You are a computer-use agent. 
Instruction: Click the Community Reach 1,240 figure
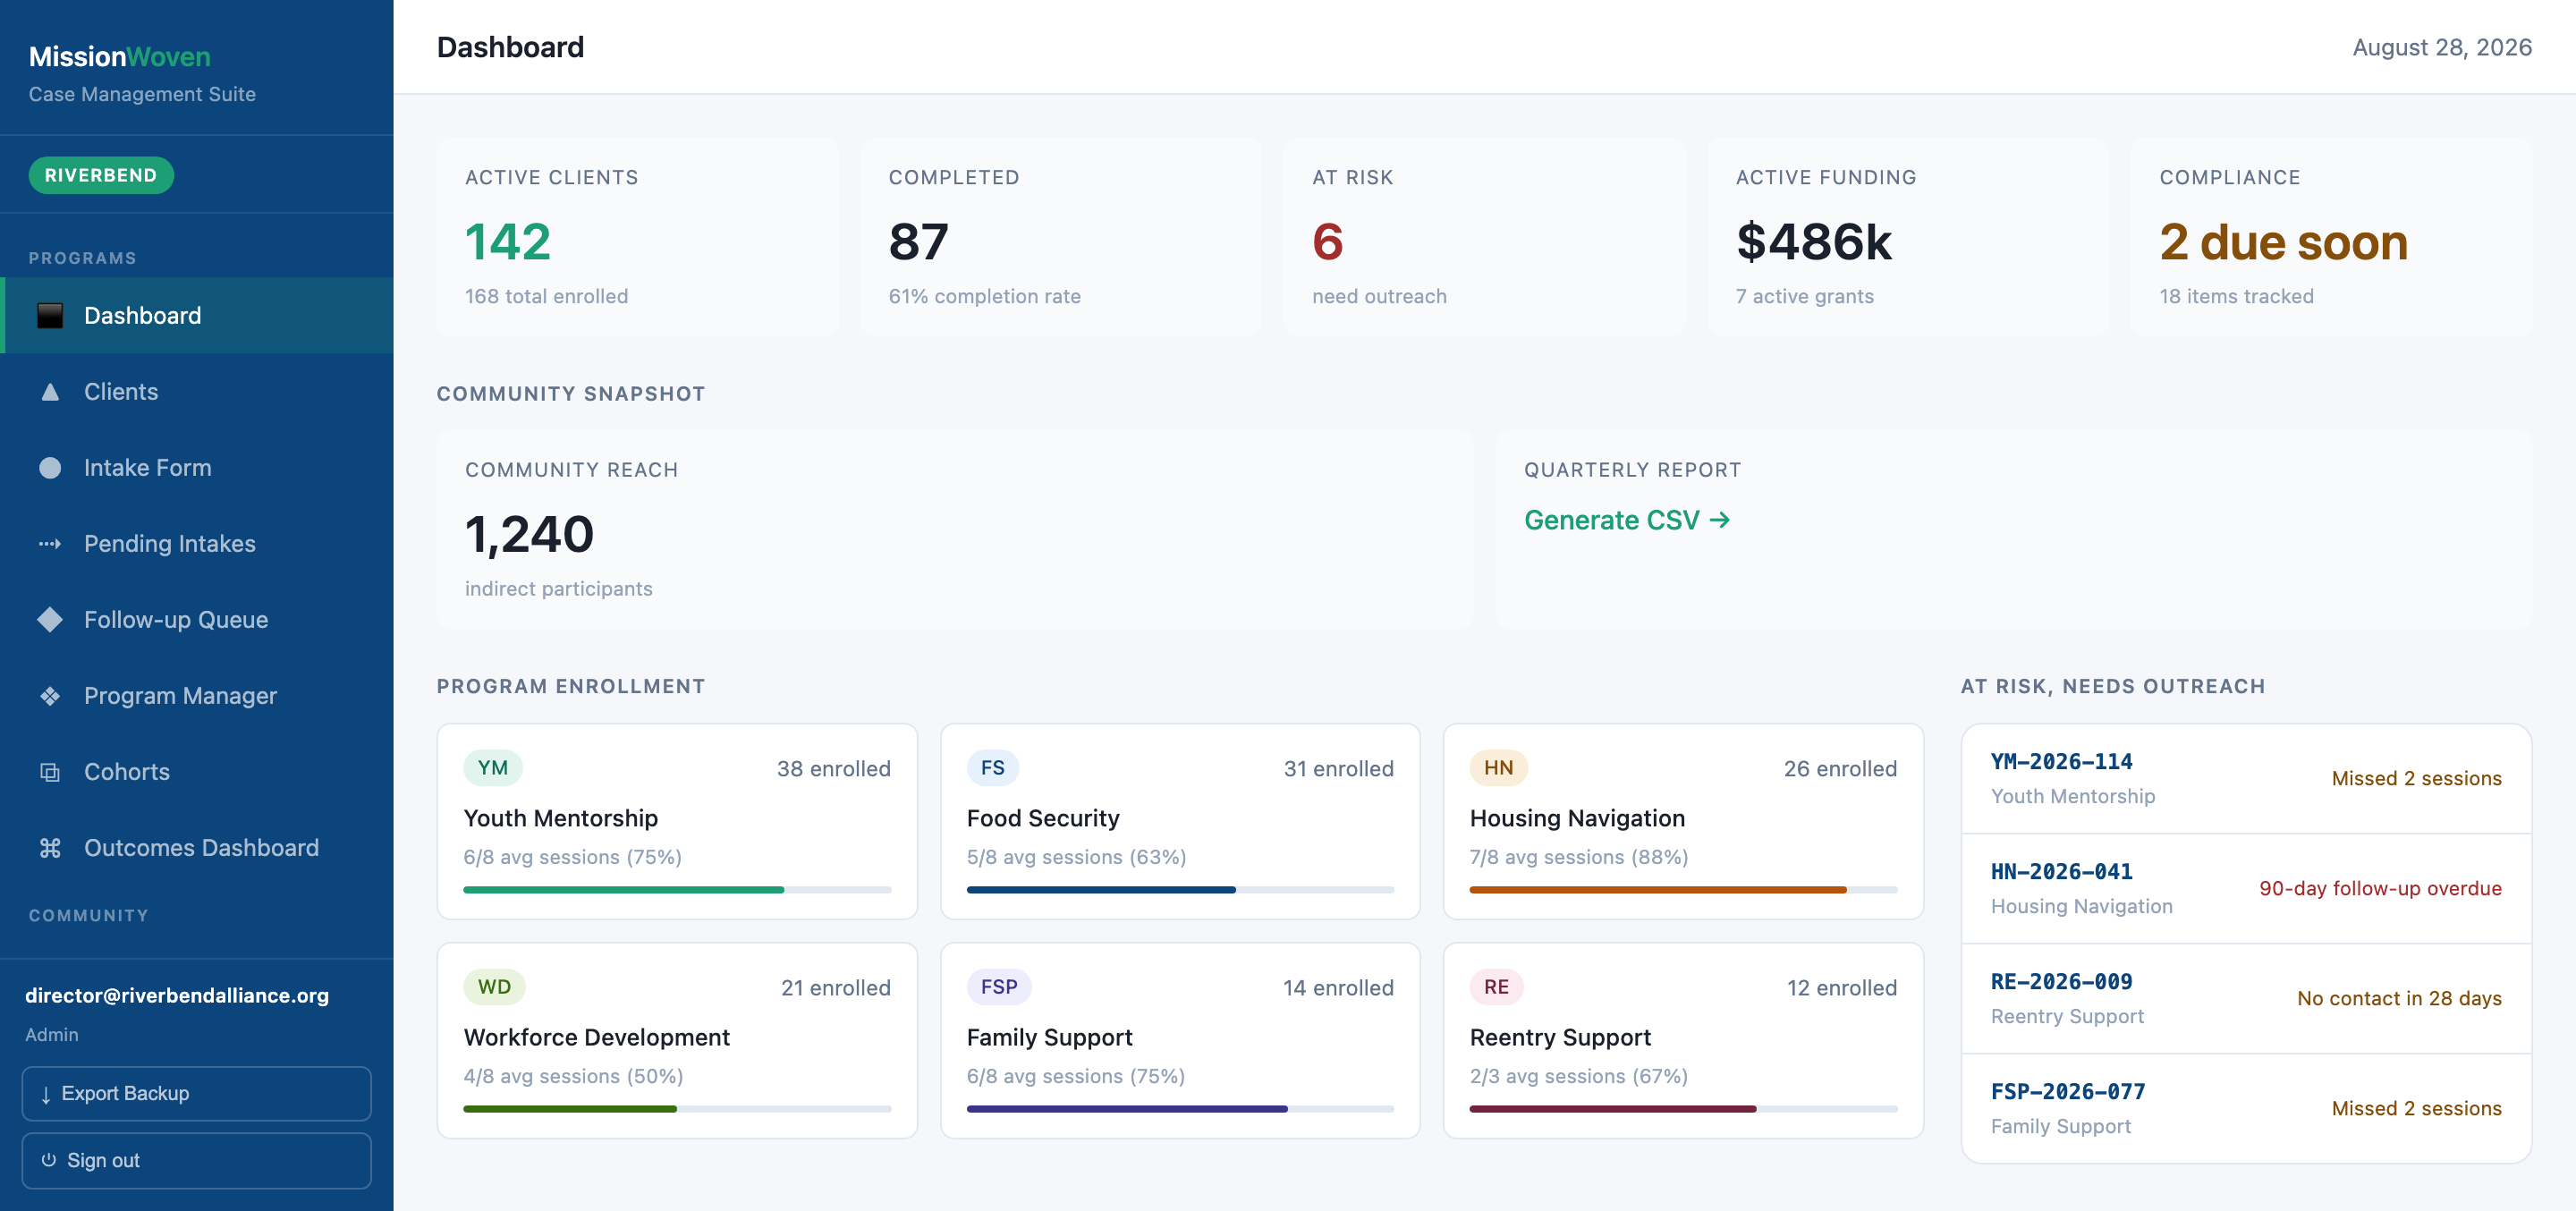click(x=529, y=534)
